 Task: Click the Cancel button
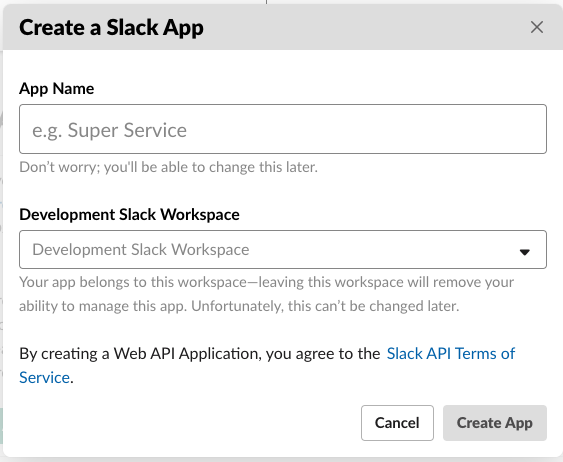tap(397, 423)
